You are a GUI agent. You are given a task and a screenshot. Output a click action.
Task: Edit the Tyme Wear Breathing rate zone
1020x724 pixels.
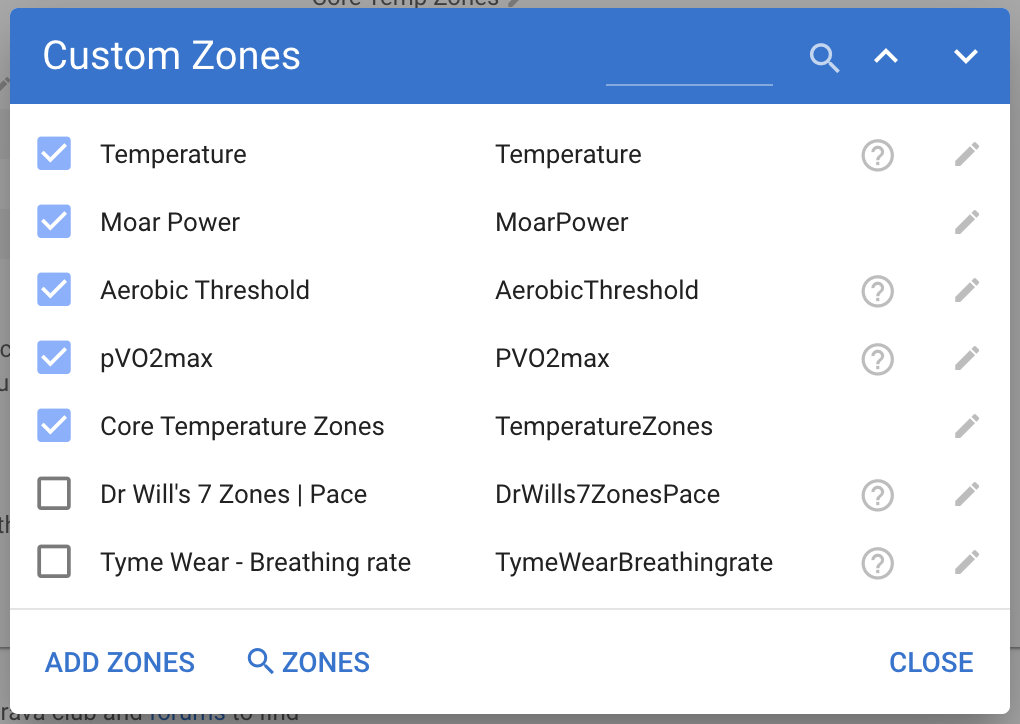tap(966, 562)
